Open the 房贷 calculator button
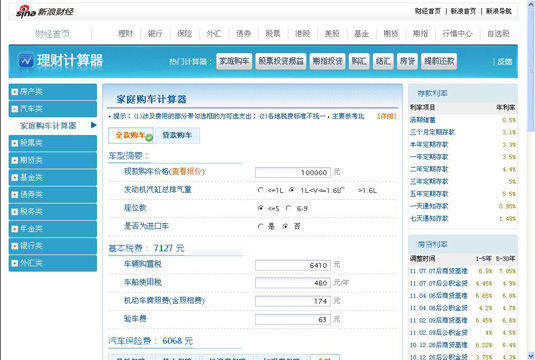 coord(407,61)
